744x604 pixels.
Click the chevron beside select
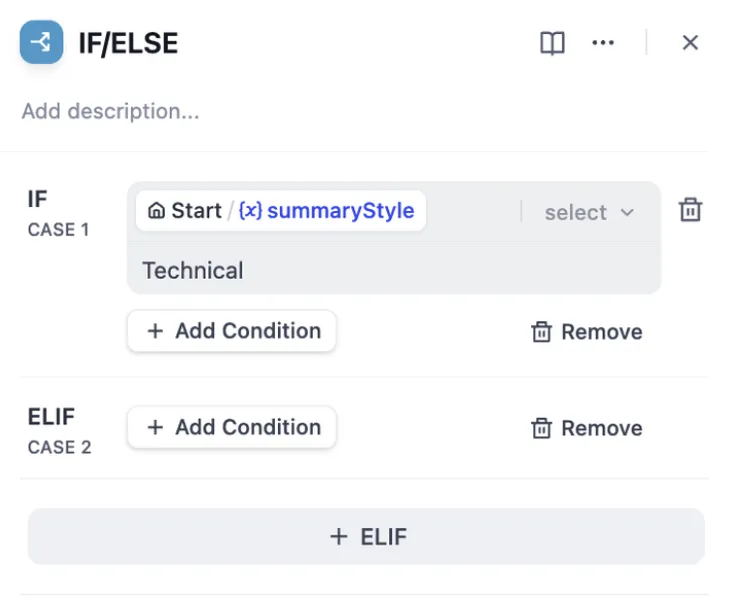627,212
